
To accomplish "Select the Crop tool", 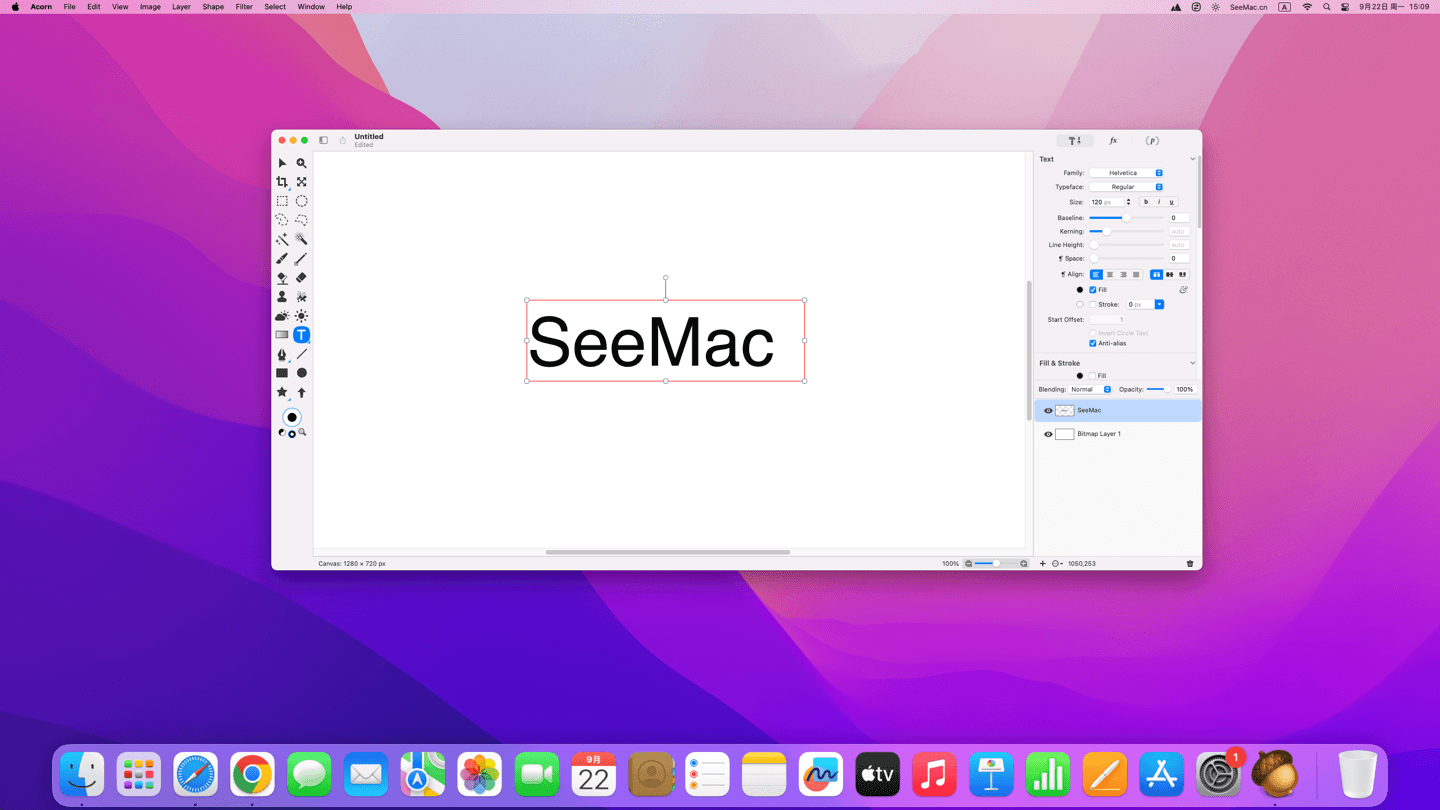I will [282, 182].
